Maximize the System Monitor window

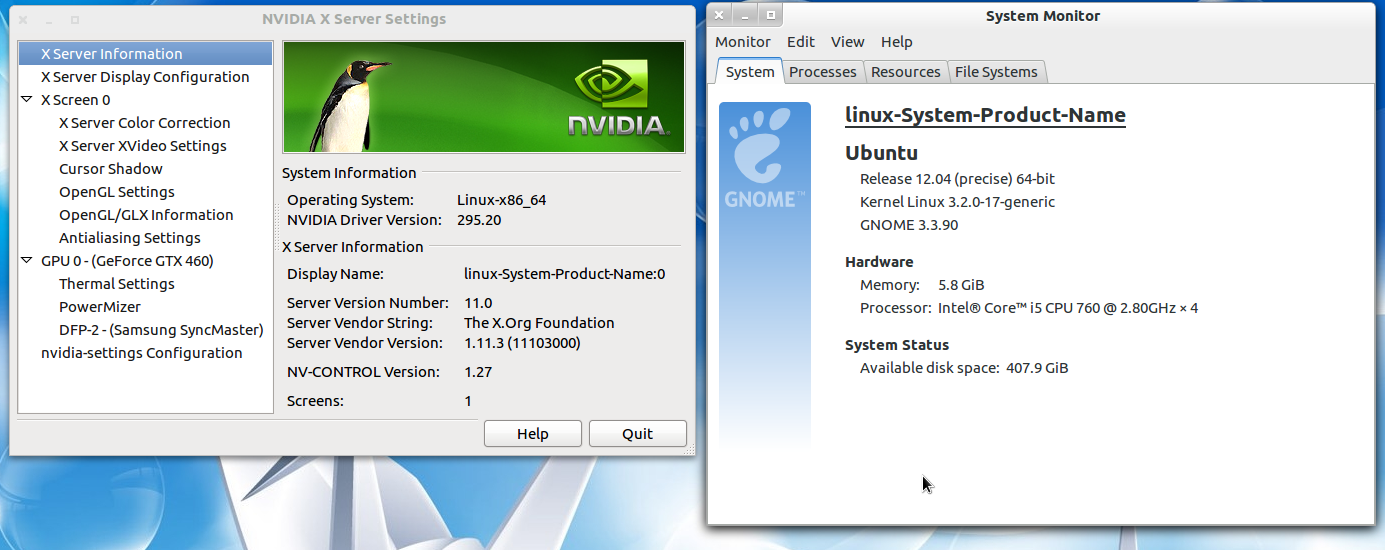[x=770, y=15]
